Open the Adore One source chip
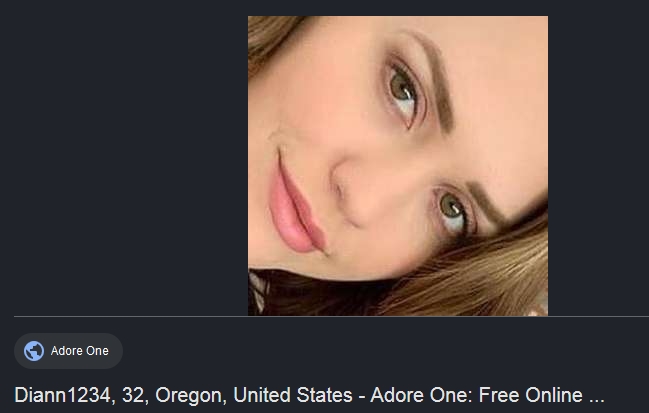649x413 pixels. point(68,351)
